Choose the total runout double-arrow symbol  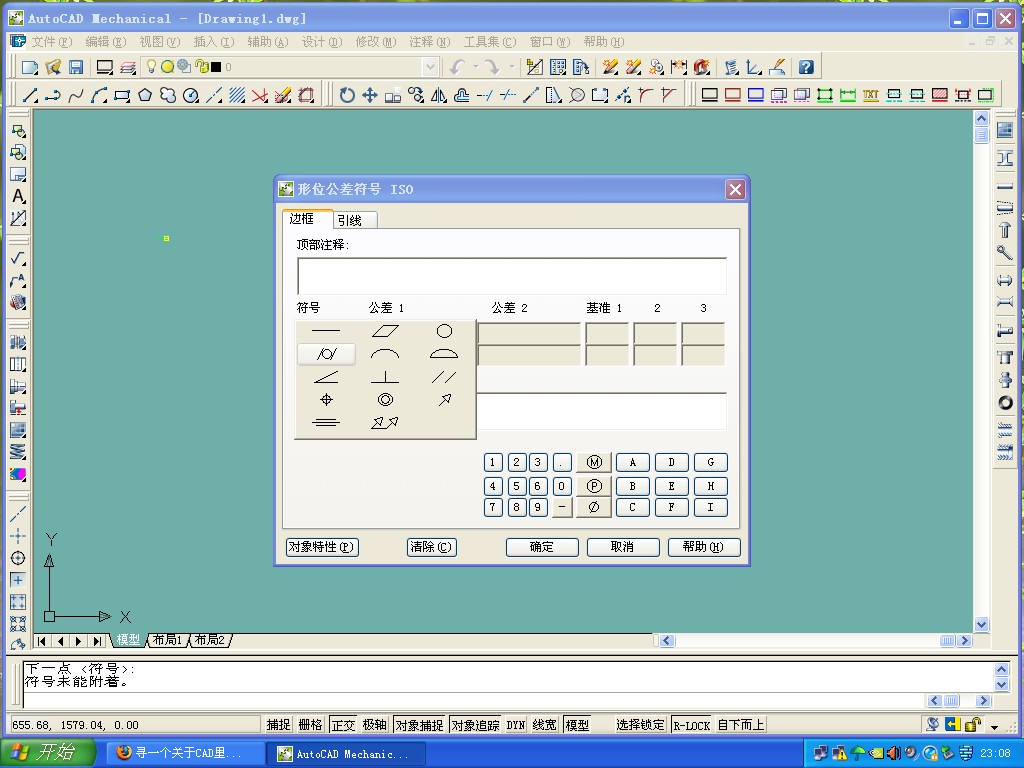pyautogui.click(x=385, y=423)
